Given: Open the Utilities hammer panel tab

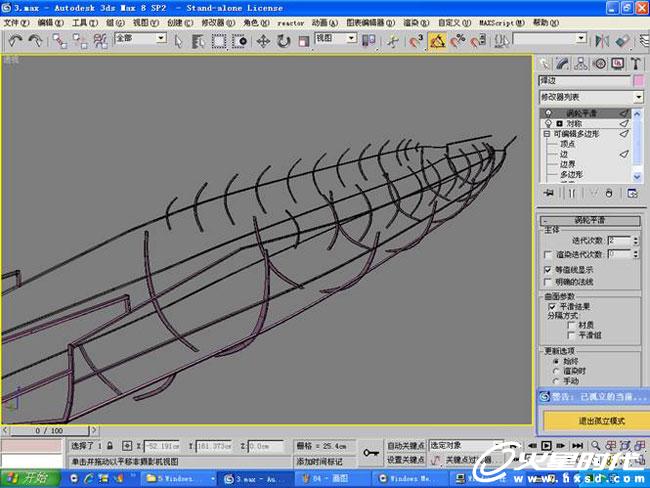Looking at the screenshot, I should tap(635, 63).
